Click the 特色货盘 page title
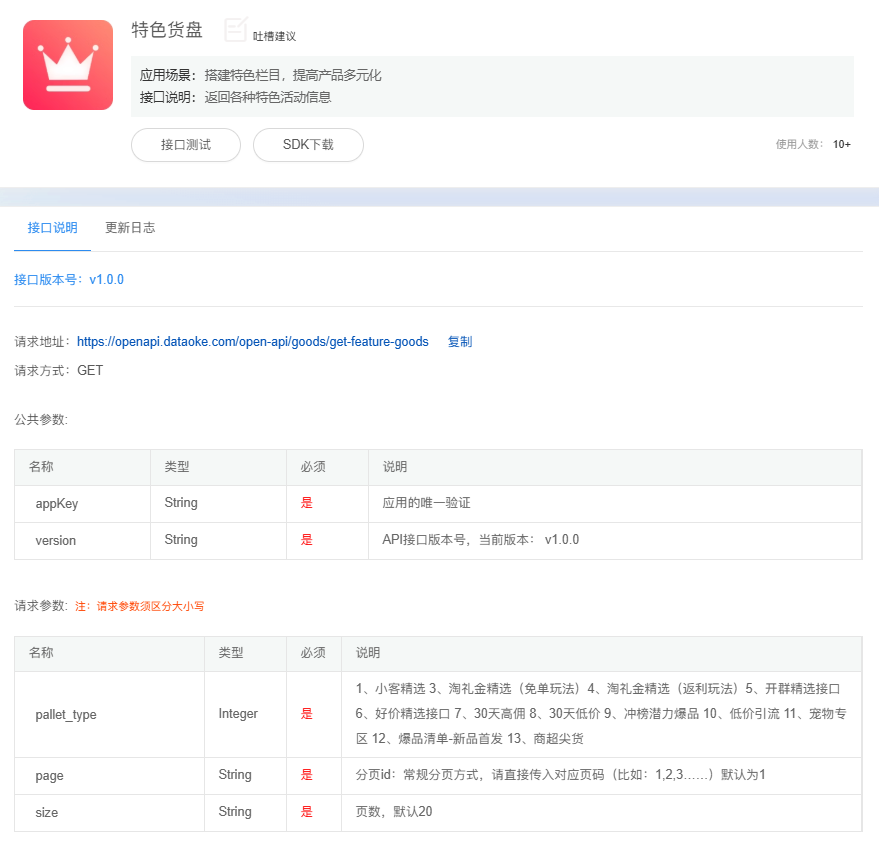 click(167, 30)
